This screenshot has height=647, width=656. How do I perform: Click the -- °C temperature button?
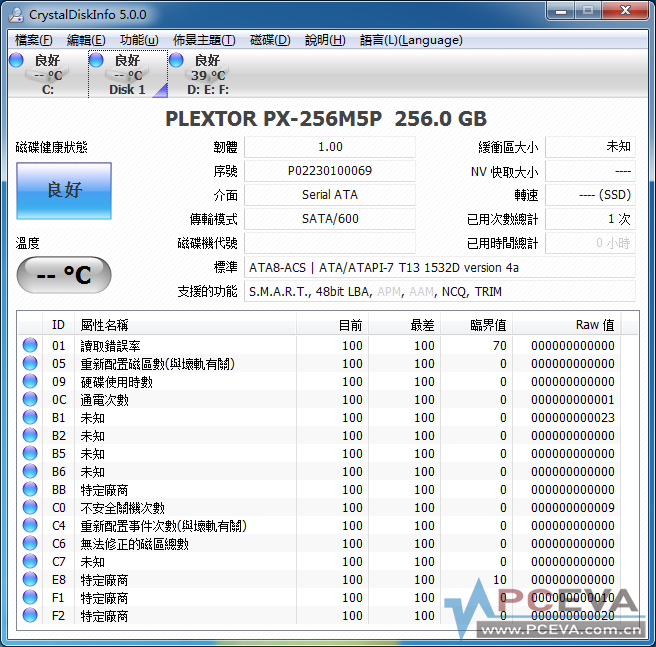pyautogui.click(x=64, y=275)
